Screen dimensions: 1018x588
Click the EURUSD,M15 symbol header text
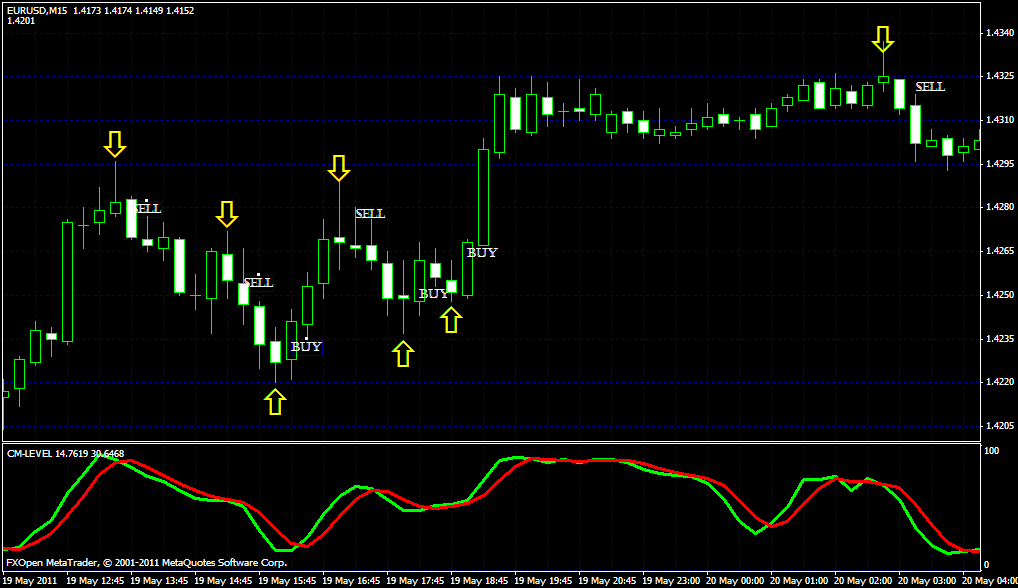37,10
